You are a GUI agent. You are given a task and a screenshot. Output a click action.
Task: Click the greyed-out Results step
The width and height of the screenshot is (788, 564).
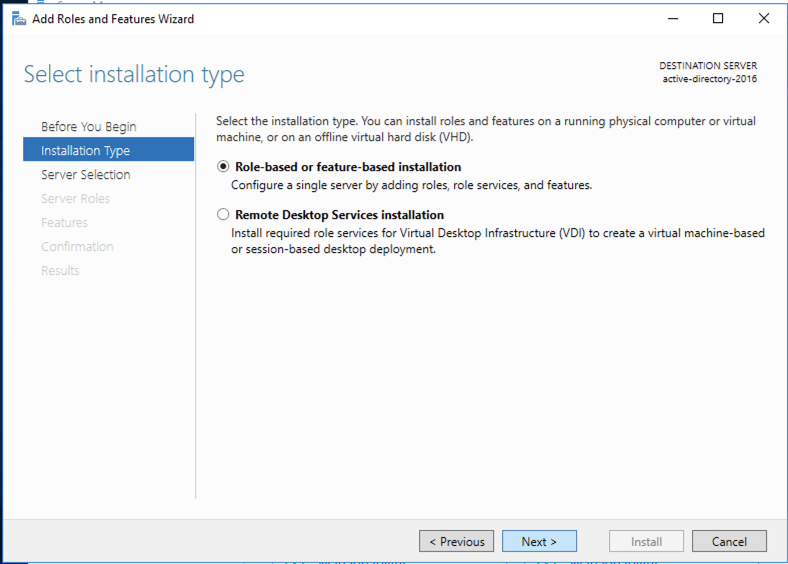coord(60,270)
